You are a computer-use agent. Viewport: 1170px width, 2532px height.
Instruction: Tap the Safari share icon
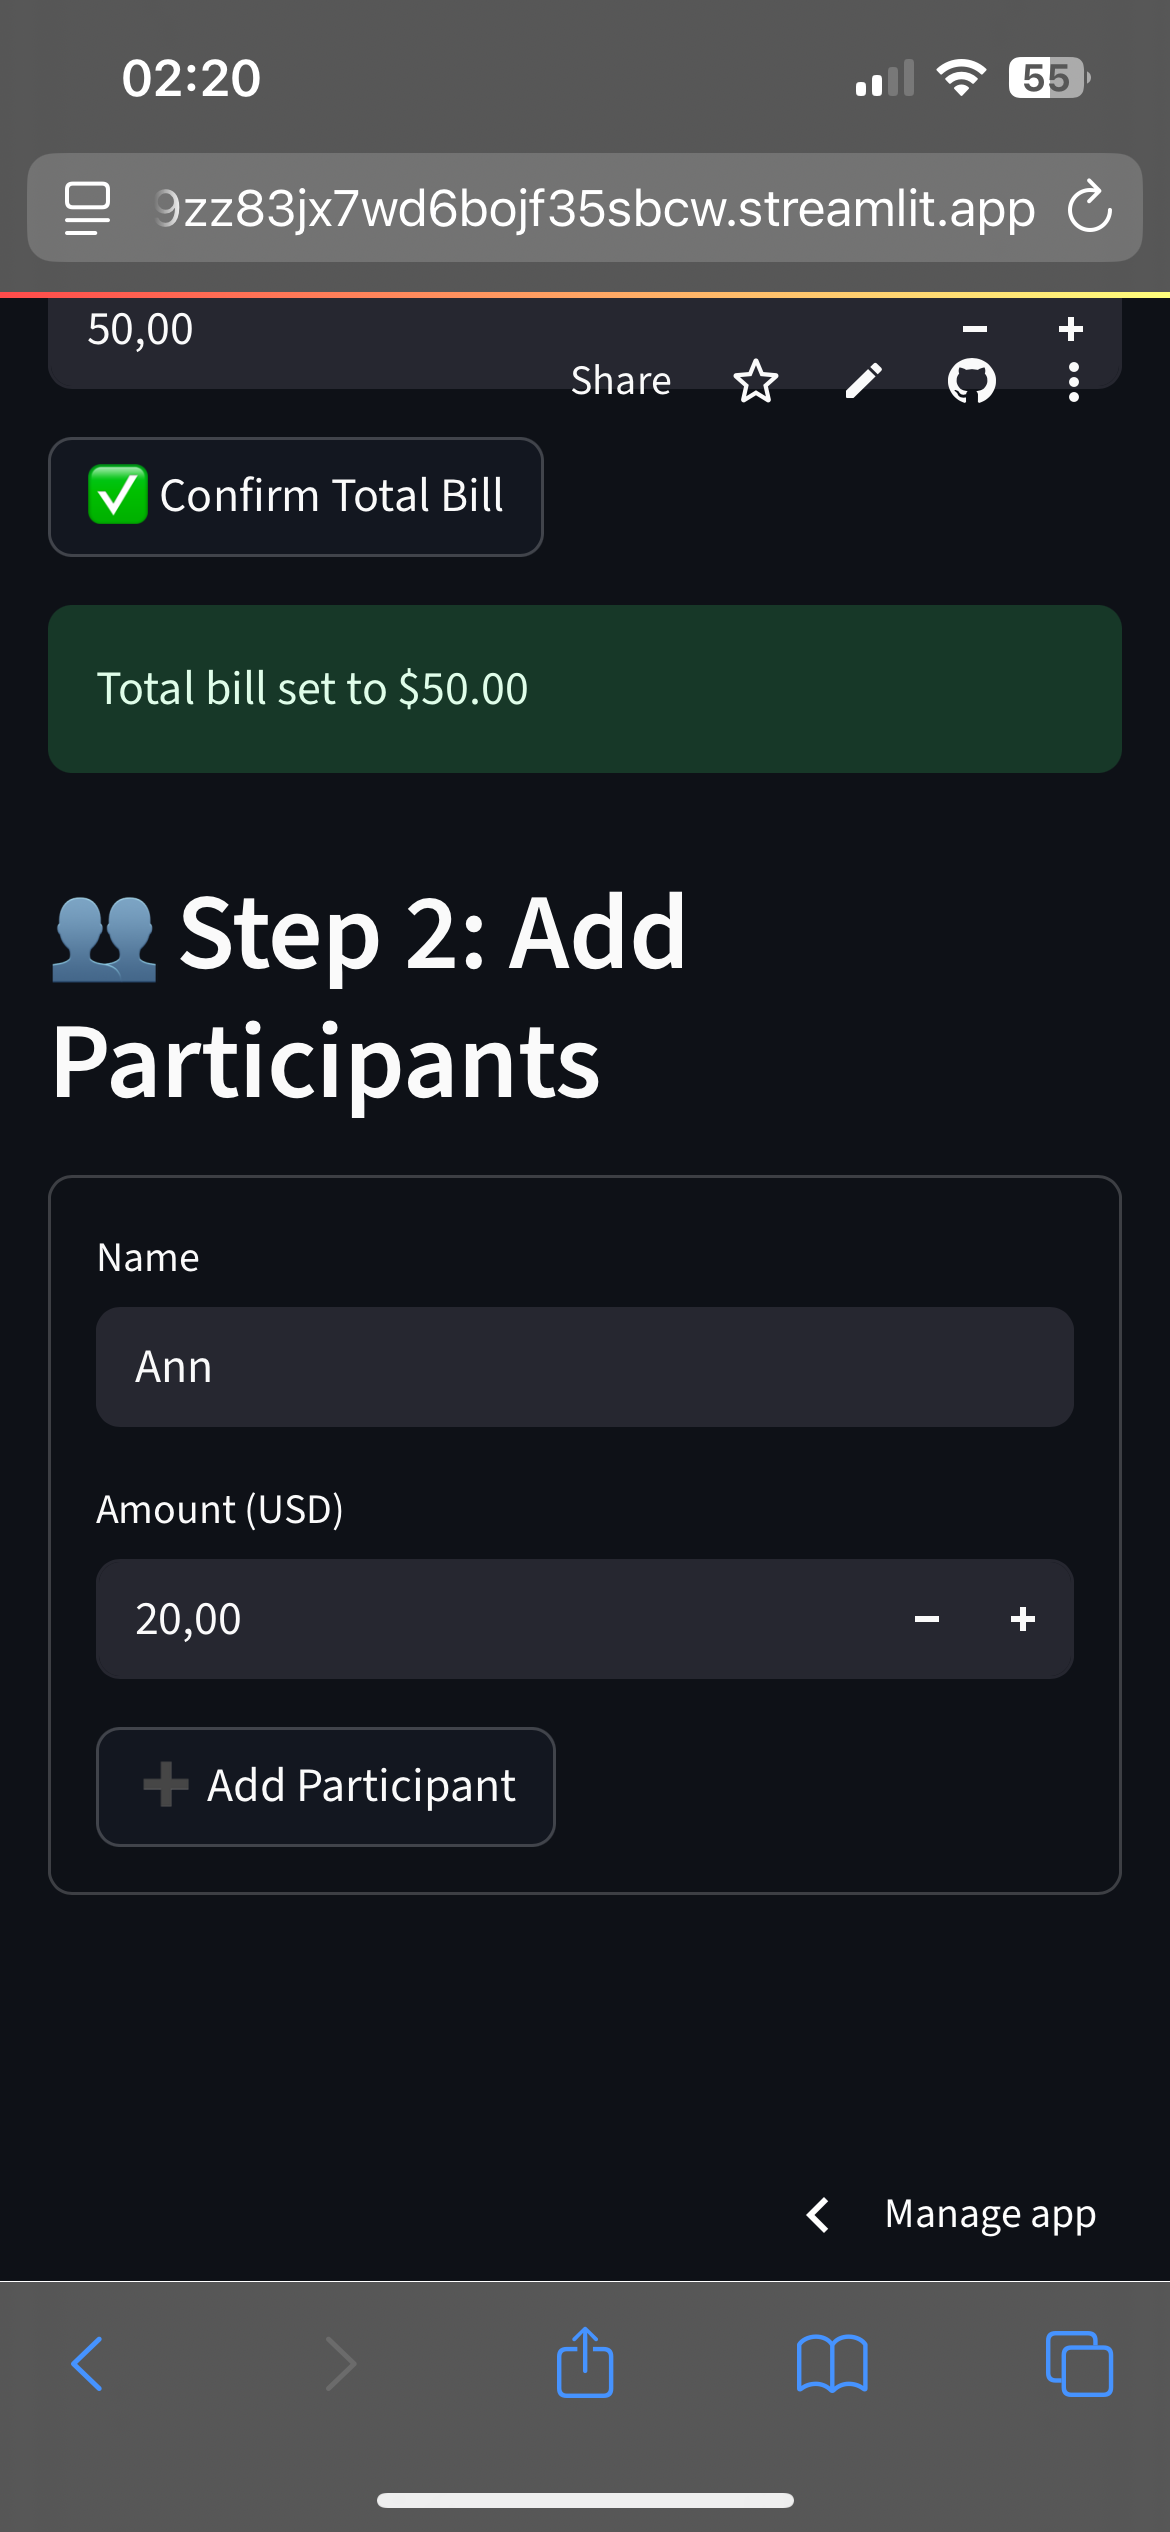[585, 2362]
